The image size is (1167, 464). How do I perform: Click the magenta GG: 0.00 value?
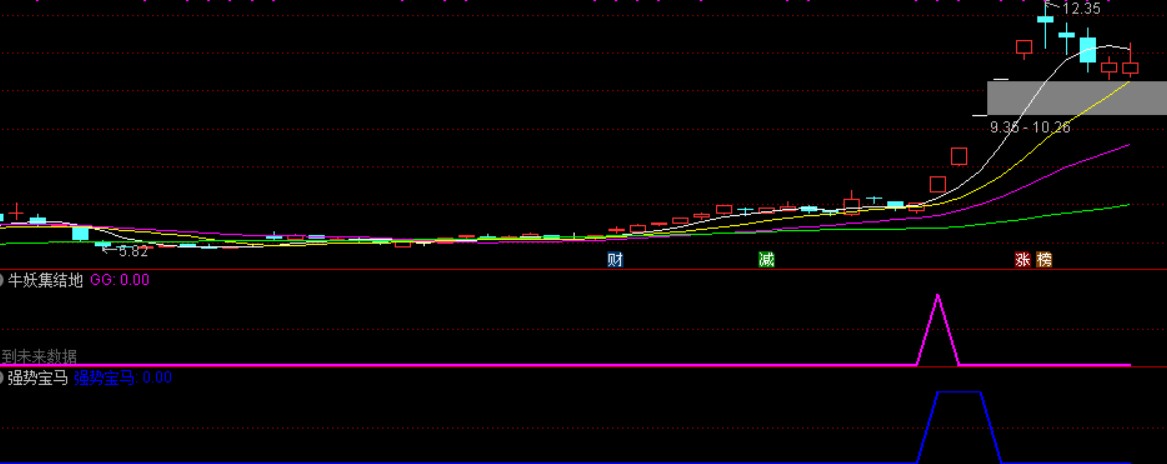pos(120,281)
